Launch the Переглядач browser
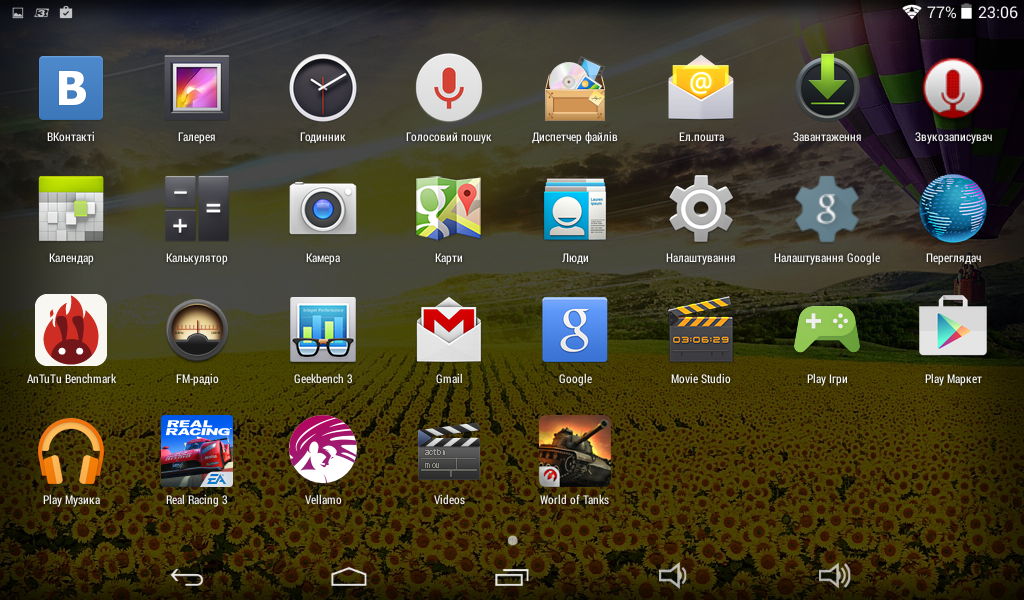This screenshot has width=1024, height=600. click(x=953, y=209)
